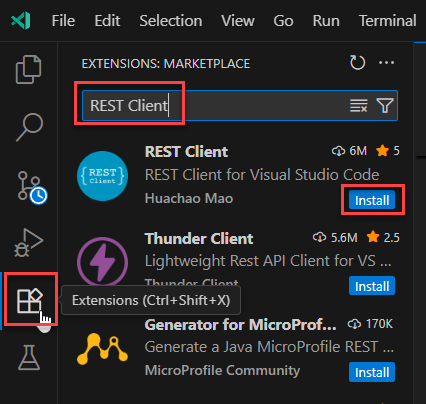
Task: Open the Source Control view
Action: (32, 187)
